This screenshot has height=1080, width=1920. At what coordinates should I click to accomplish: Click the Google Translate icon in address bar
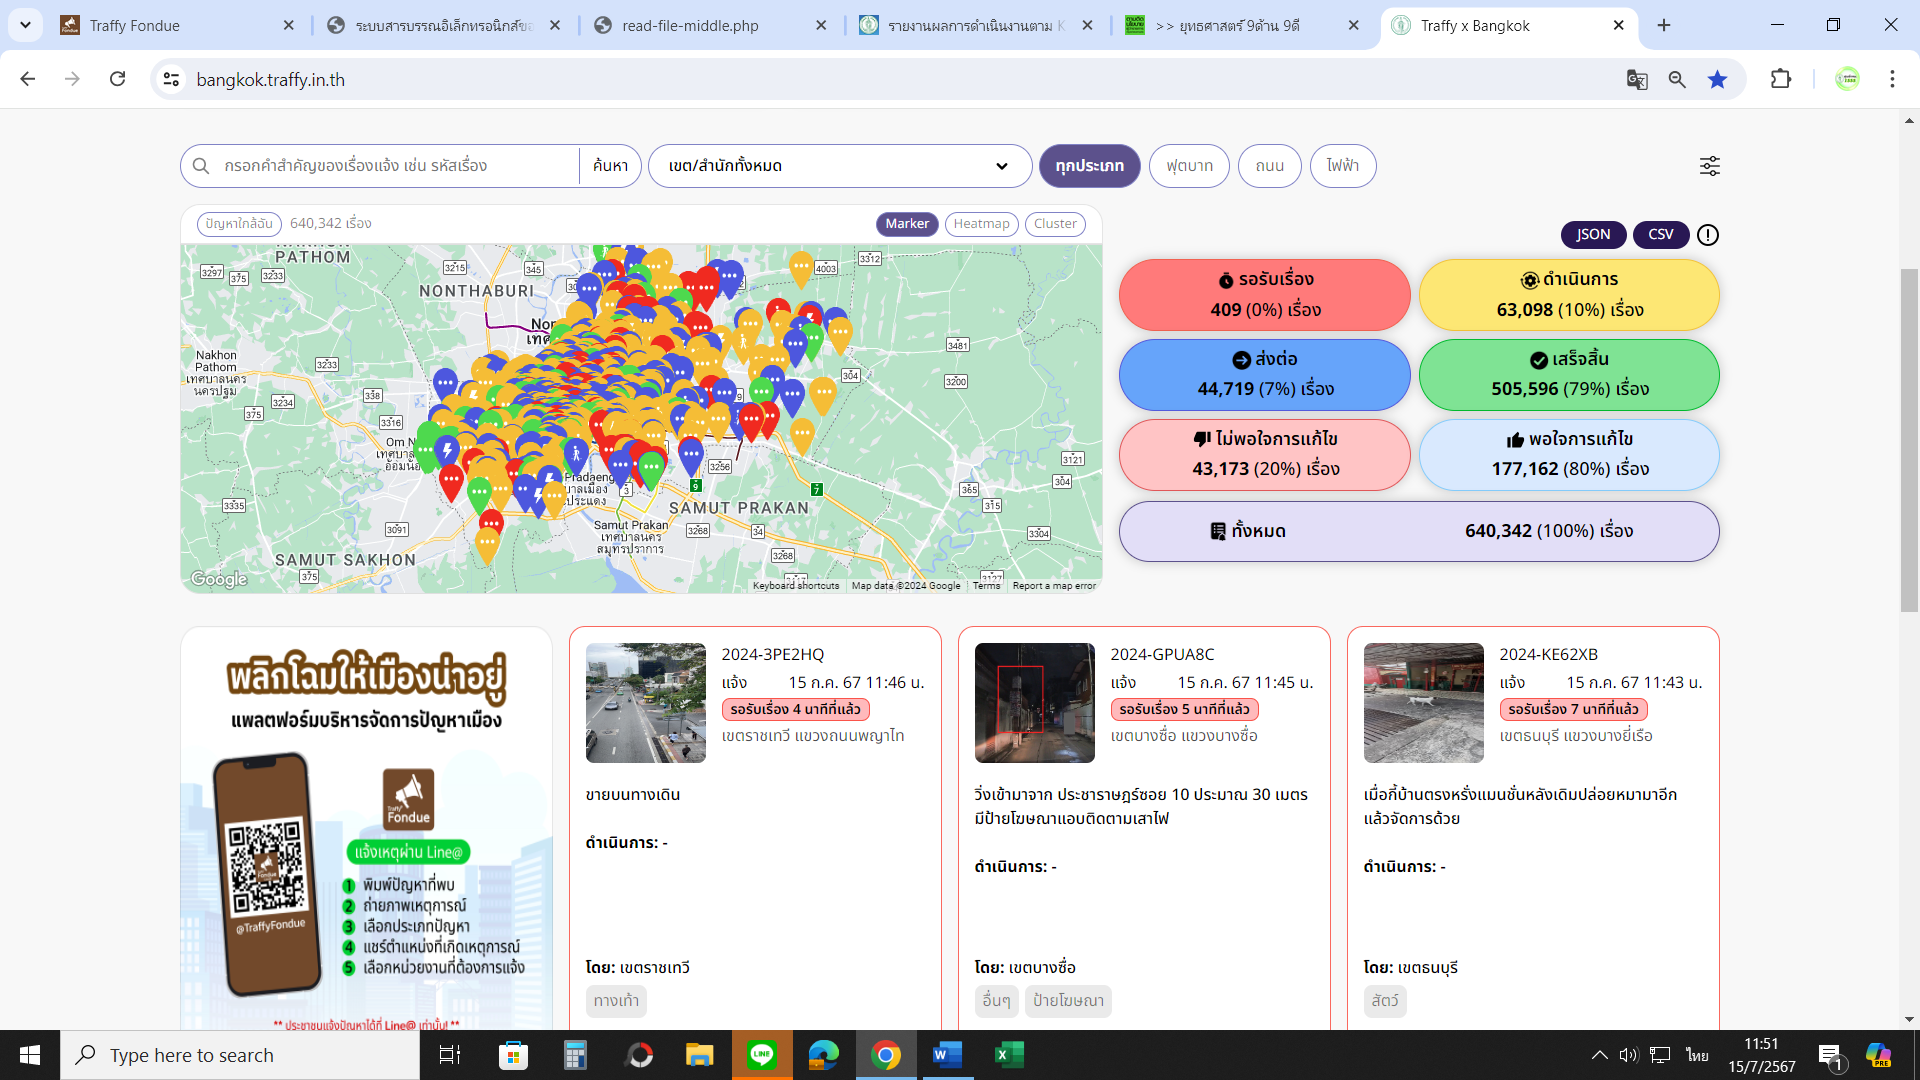point(1637,80)
